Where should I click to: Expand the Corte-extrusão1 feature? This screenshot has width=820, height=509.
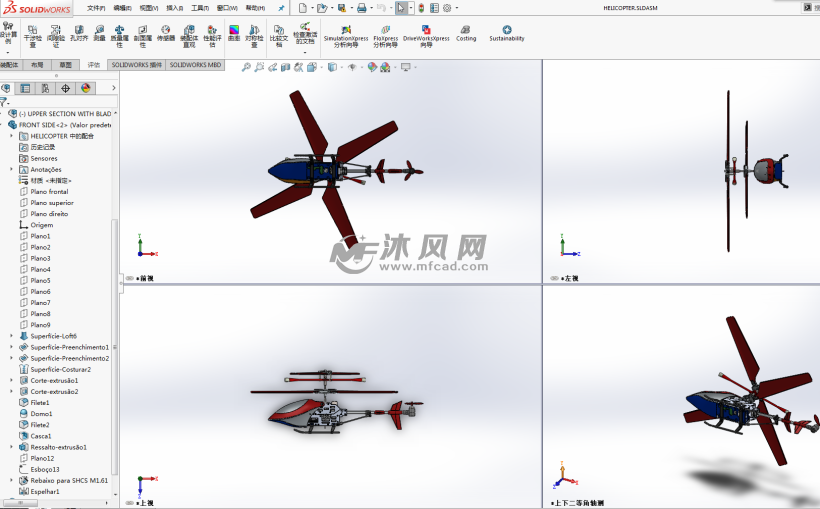[x=12, y=380]
